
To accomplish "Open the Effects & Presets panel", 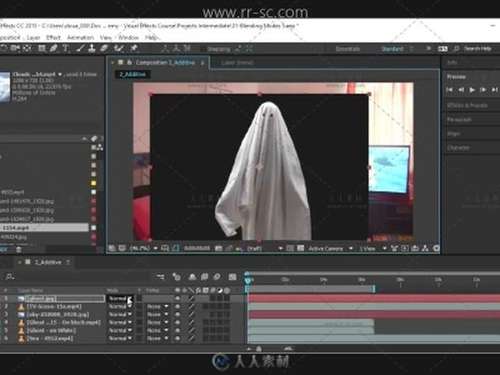I will (467, 105).
